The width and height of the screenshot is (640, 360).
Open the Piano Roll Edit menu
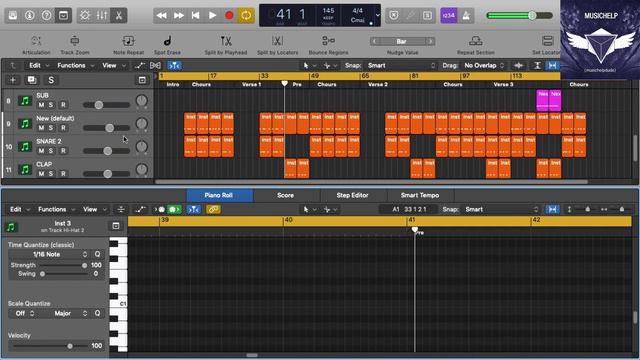[x=20, y=209]
